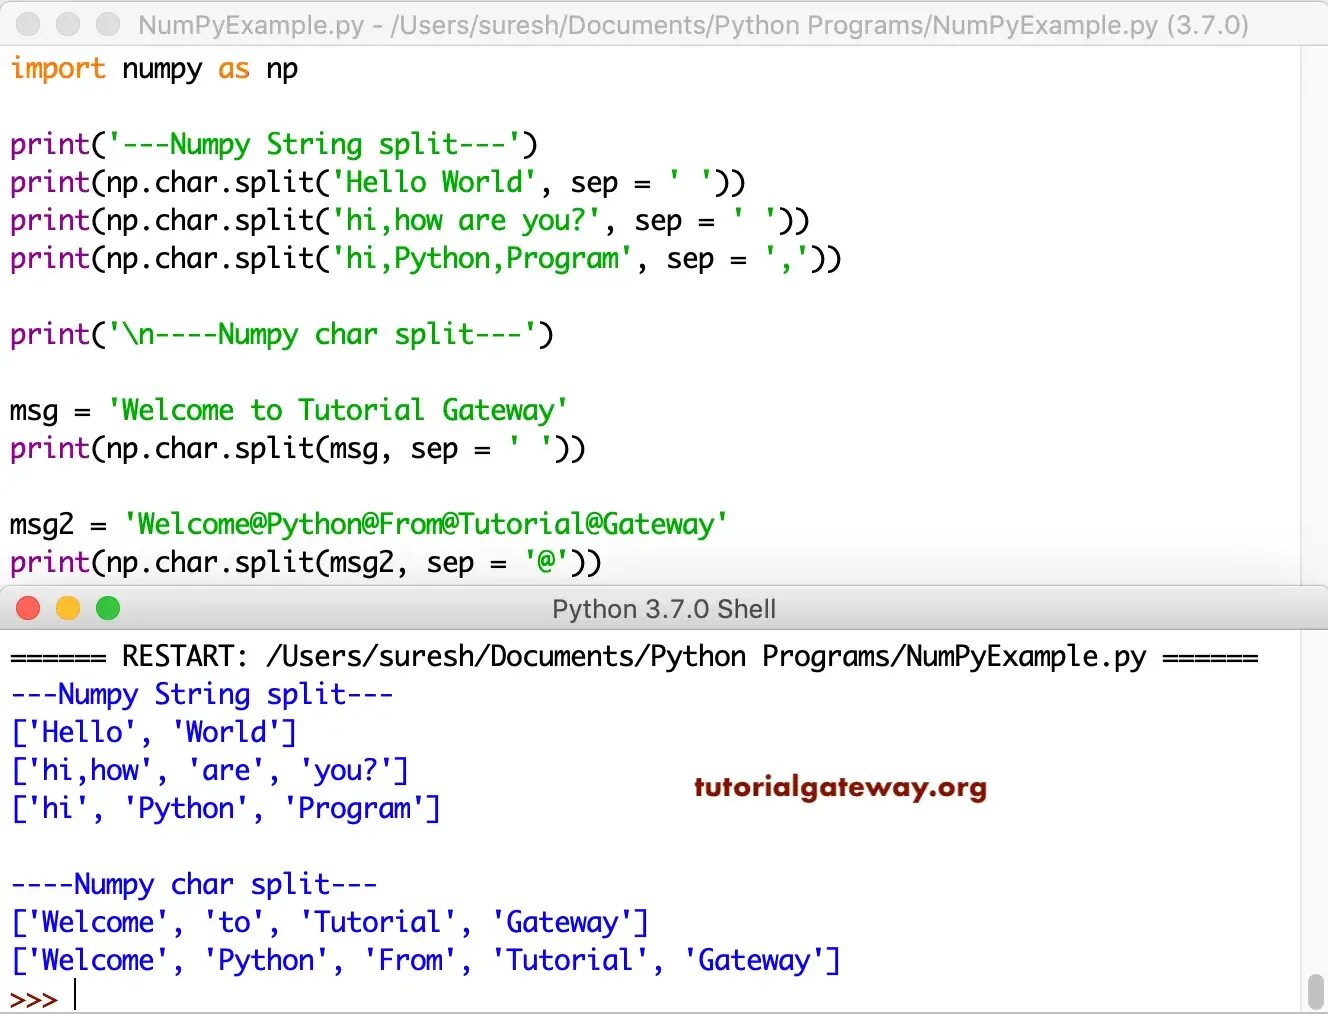Image resolution: width=1328 pixels, height=1014 pixels.
Task: Click the print '\n----Numpy char split---' line
Action: pyautogui.click(x=282, y=335)
